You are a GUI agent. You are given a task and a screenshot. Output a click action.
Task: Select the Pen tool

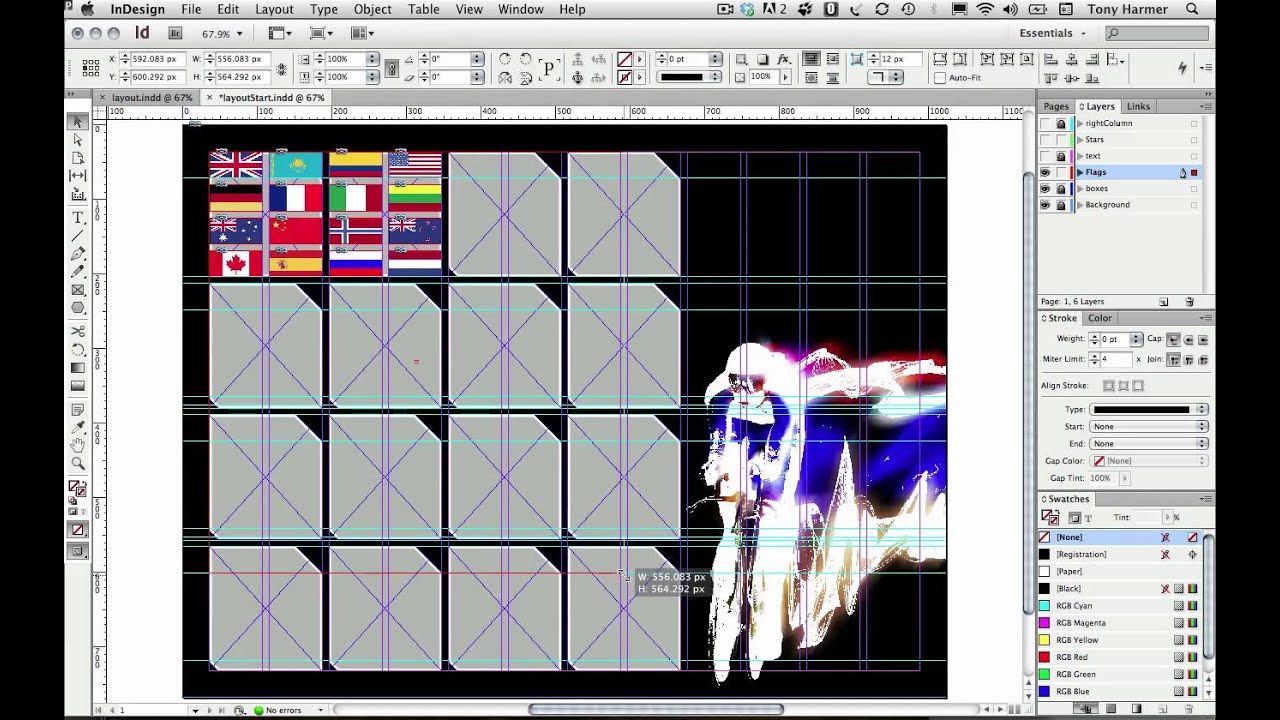78,254
